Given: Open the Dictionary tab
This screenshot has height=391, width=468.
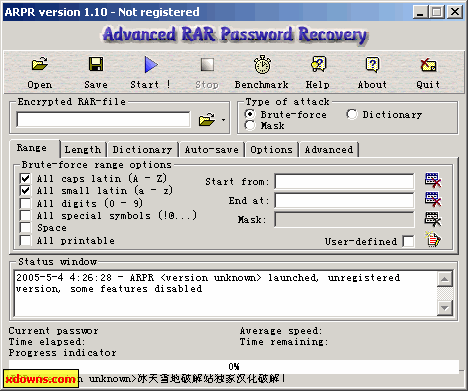Looking at the screenshot, I should click(142, 150).
